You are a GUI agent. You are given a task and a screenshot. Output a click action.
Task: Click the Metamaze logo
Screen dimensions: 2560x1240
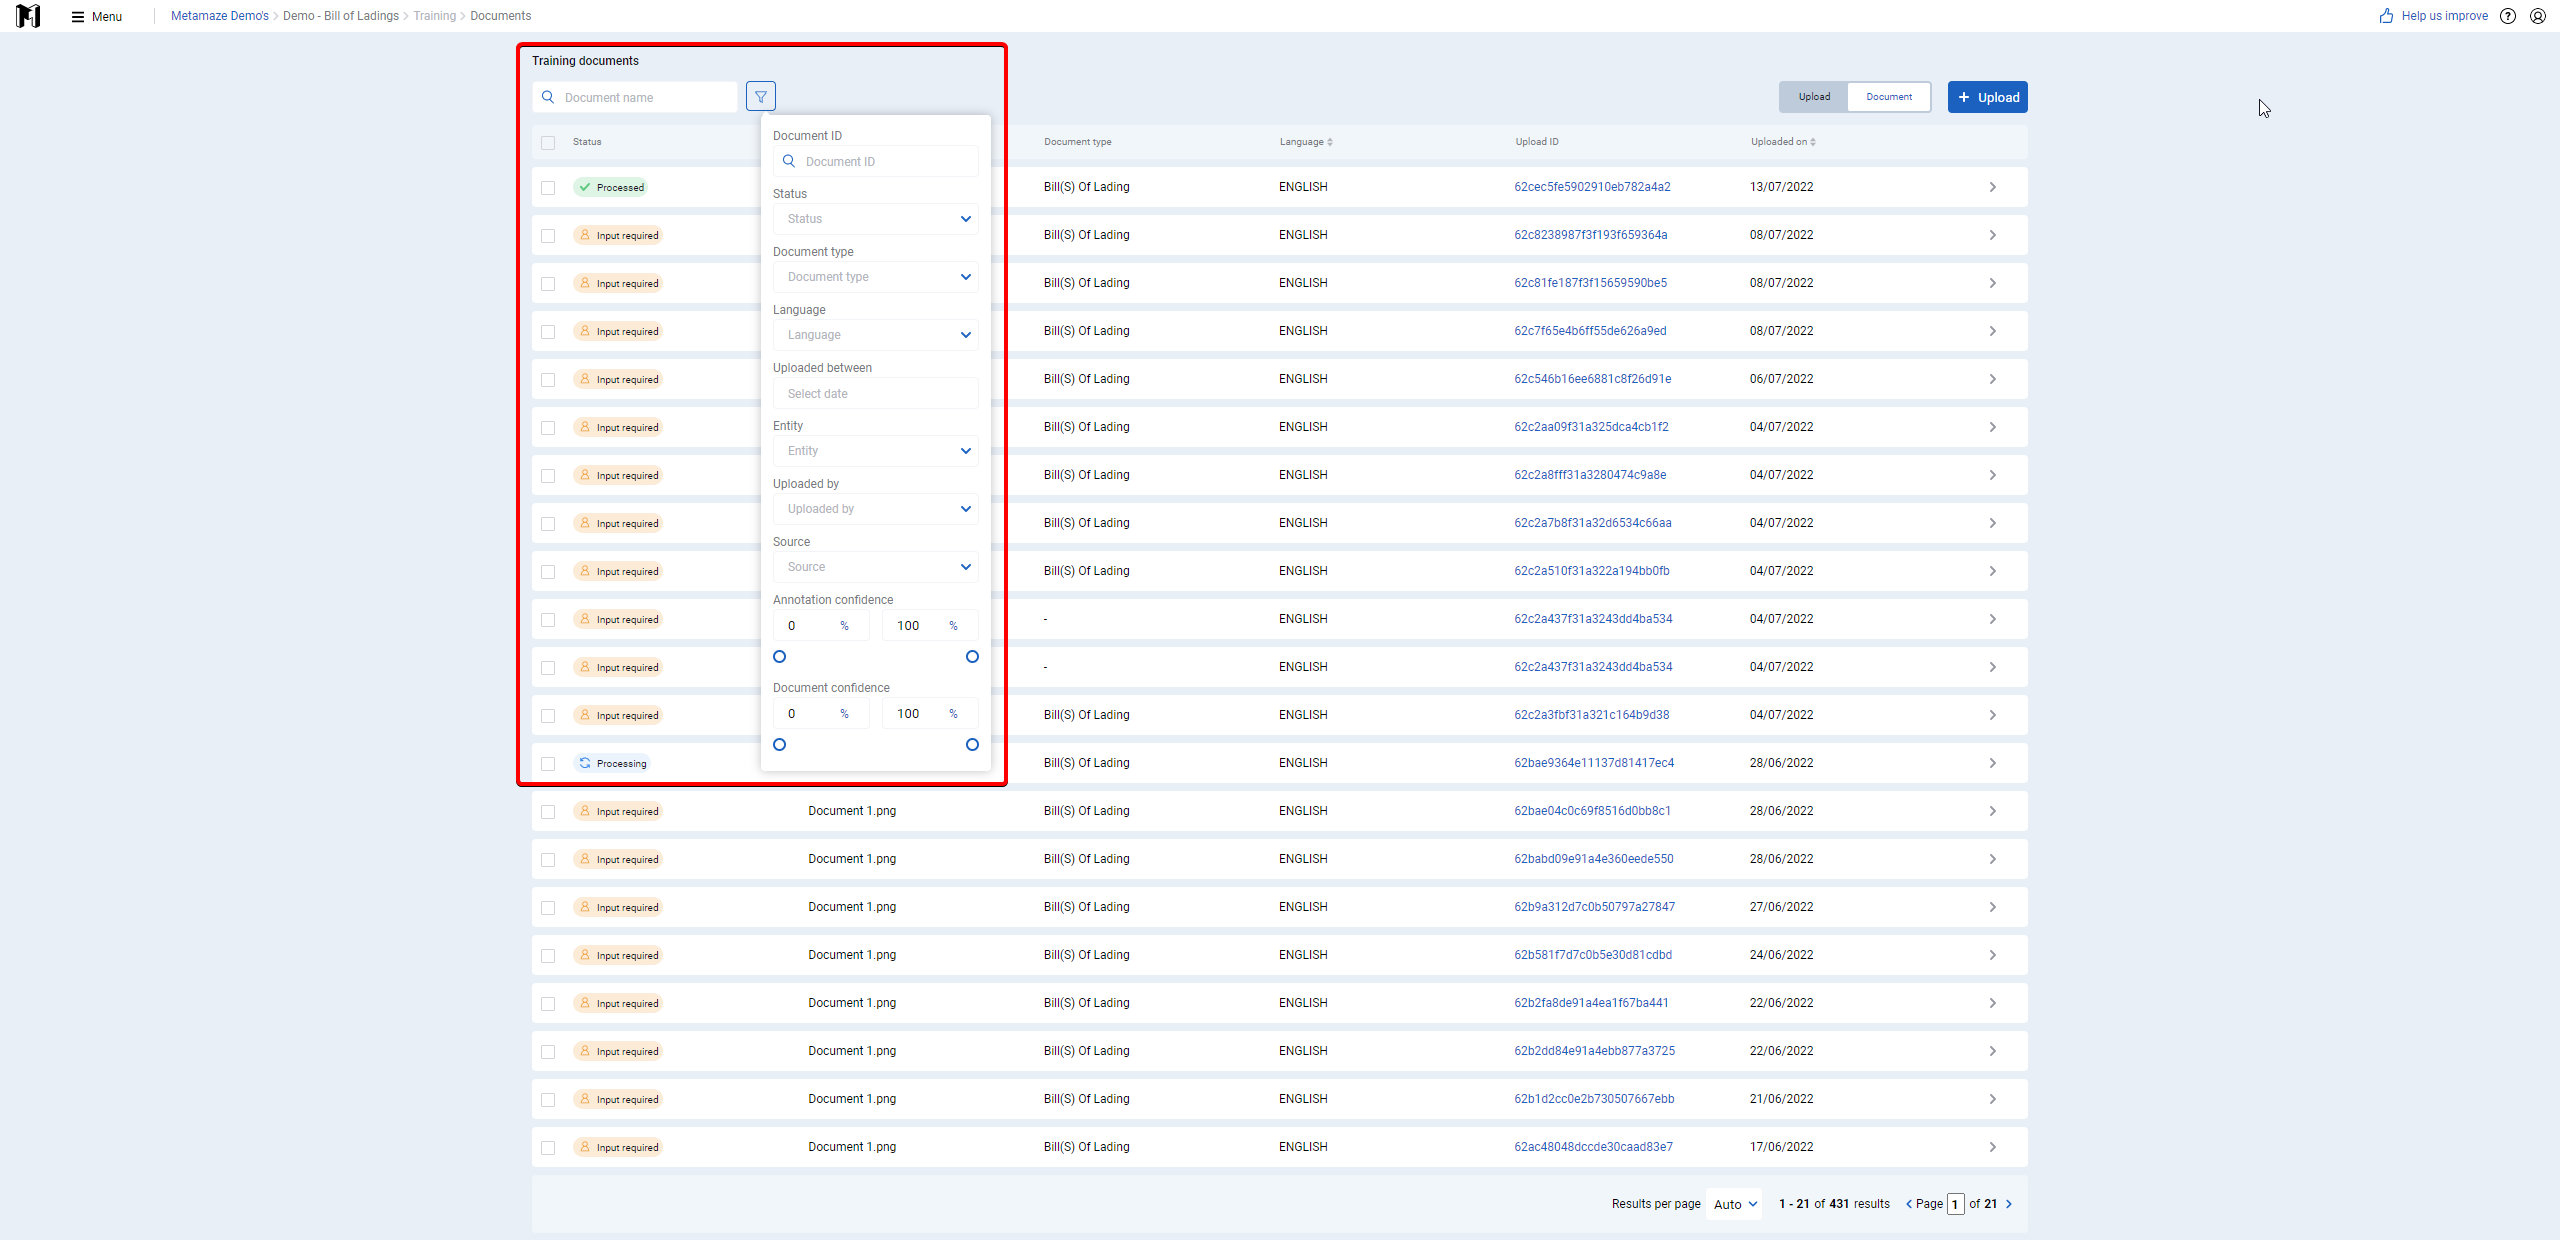coord(29,16)
